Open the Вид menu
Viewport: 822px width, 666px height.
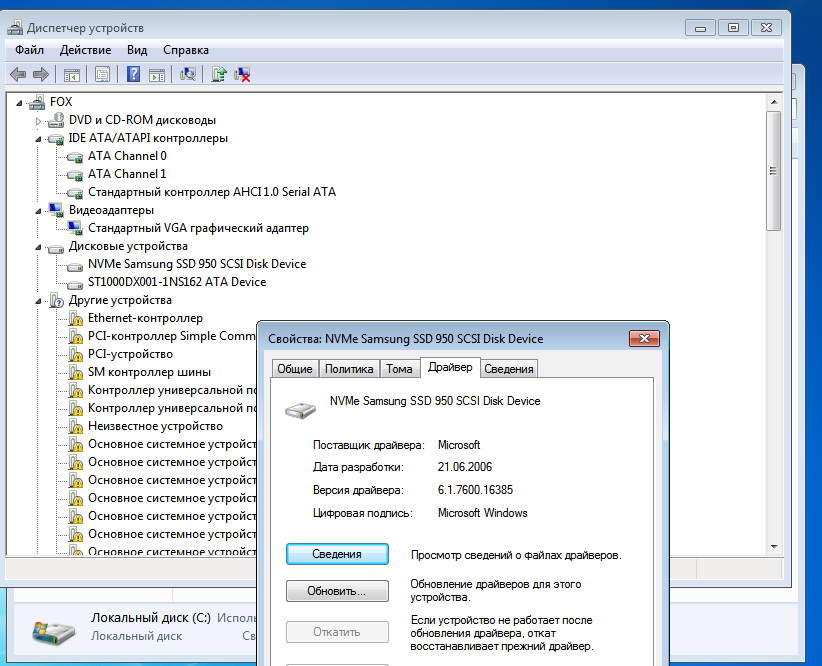click(137, 50)
